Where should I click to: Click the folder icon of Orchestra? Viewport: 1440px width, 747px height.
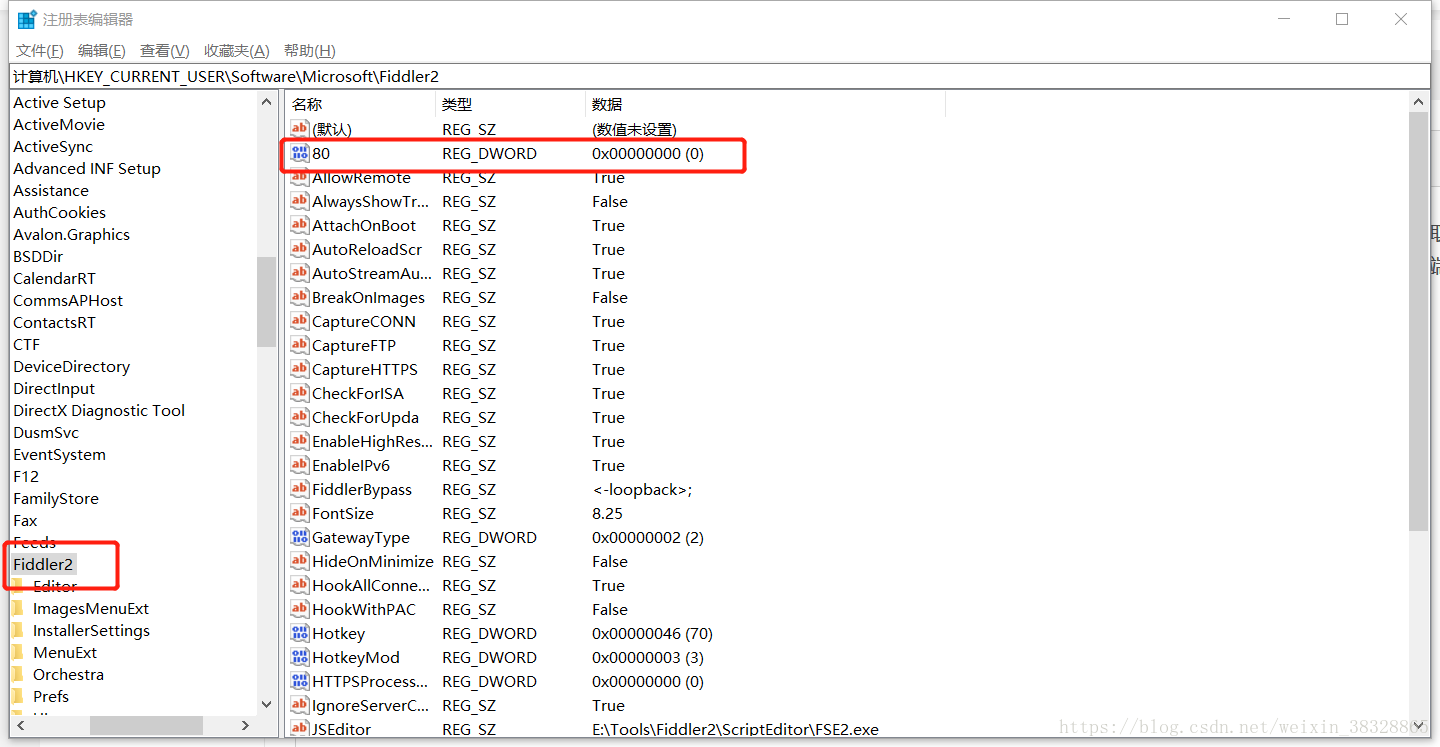pyautogui.click(x=17, y=674)
